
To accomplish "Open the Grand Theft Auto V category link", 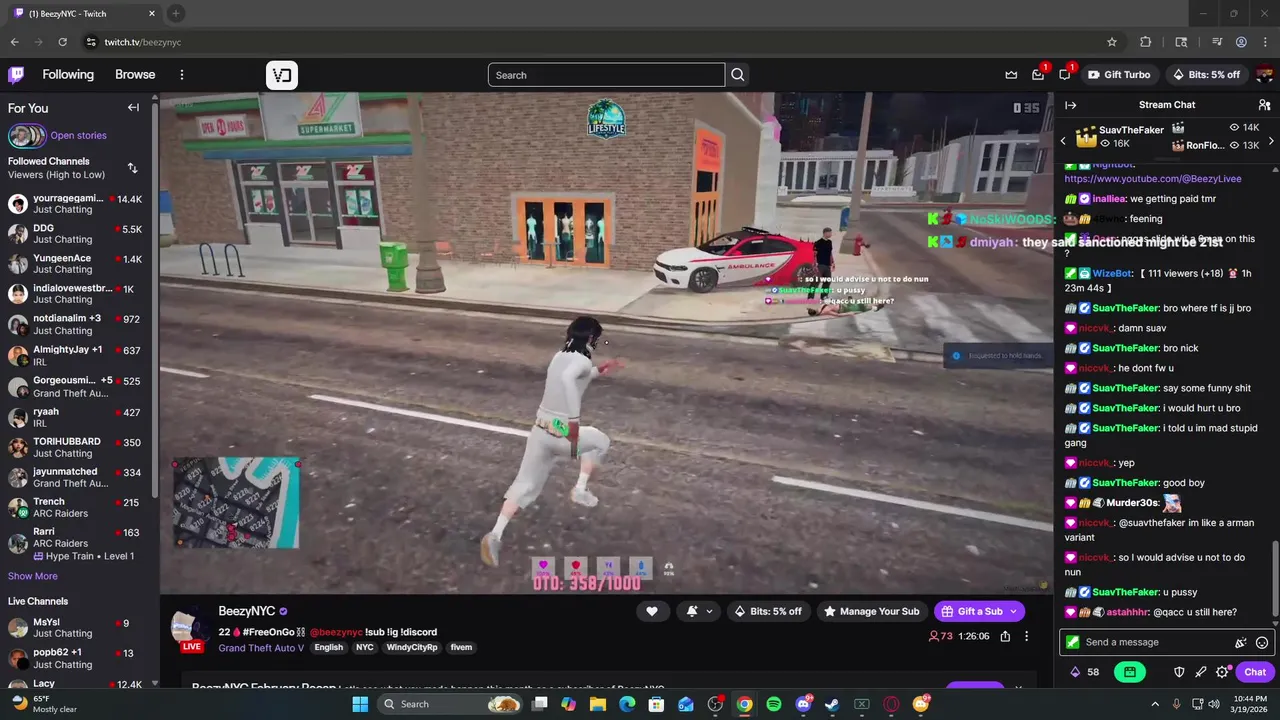I will point(261,648).
